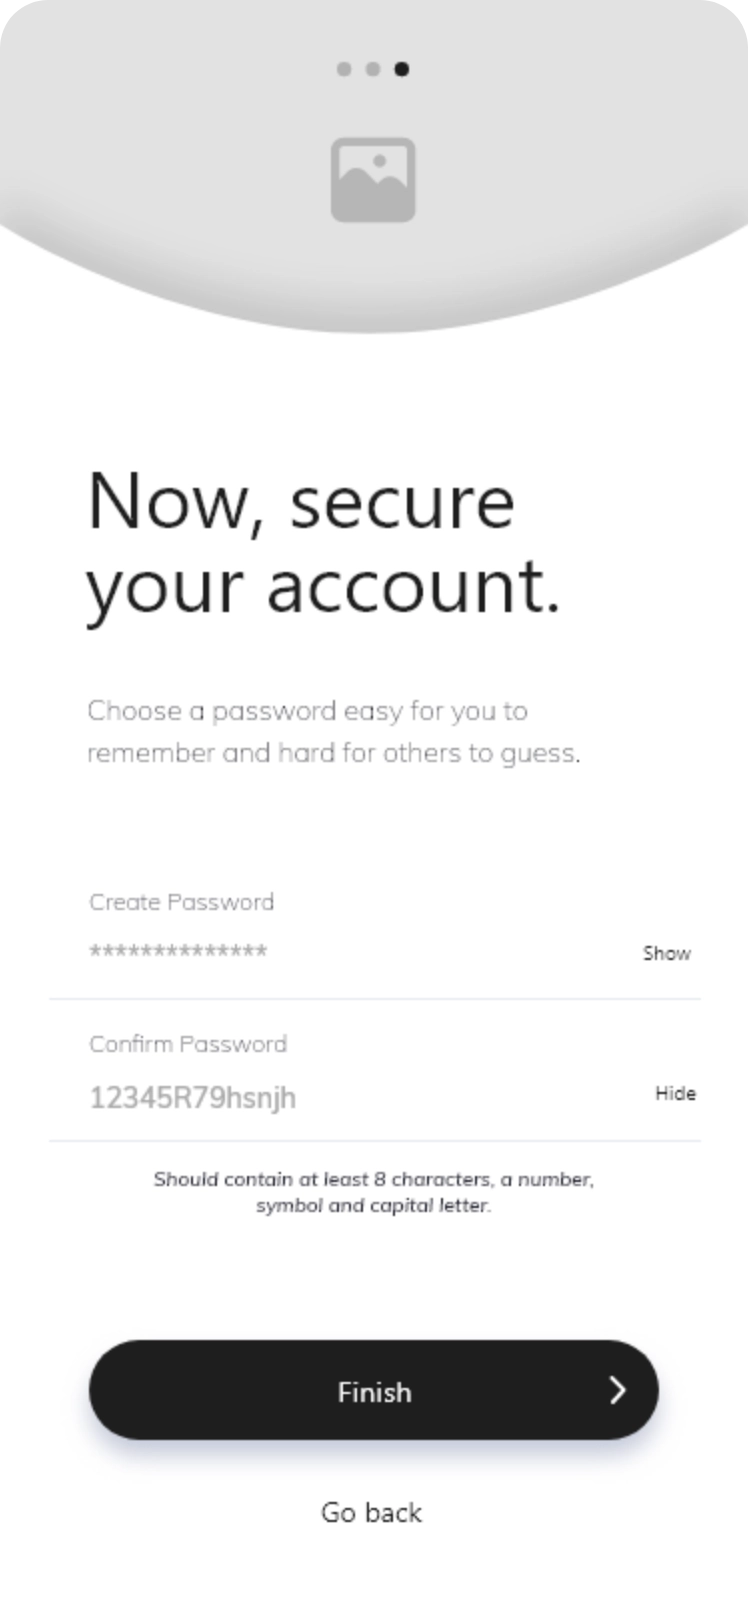The height and width of the screenshot is (1624, 748).
Task: Click the Go back link
Action: [x=371, y=1512]
